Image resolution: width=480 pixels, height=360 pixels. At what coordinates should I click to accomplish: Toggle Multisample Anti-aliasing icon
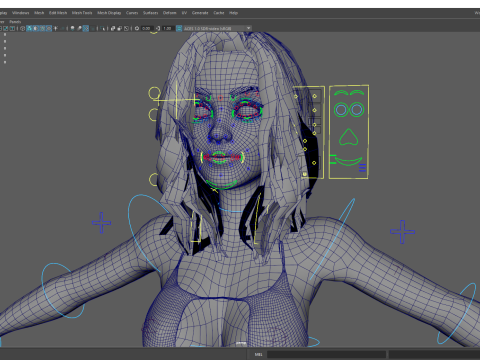(86, 28)
